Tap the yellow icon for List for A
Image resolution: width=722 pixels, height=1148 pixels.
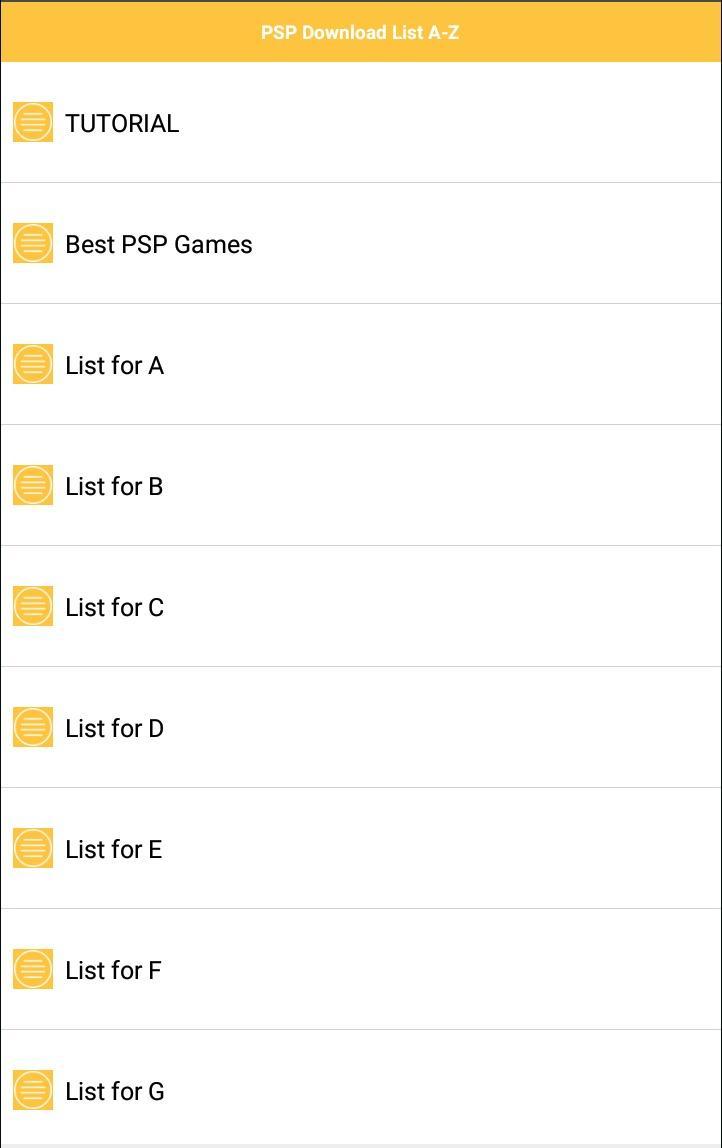click(x=33, y=364)
